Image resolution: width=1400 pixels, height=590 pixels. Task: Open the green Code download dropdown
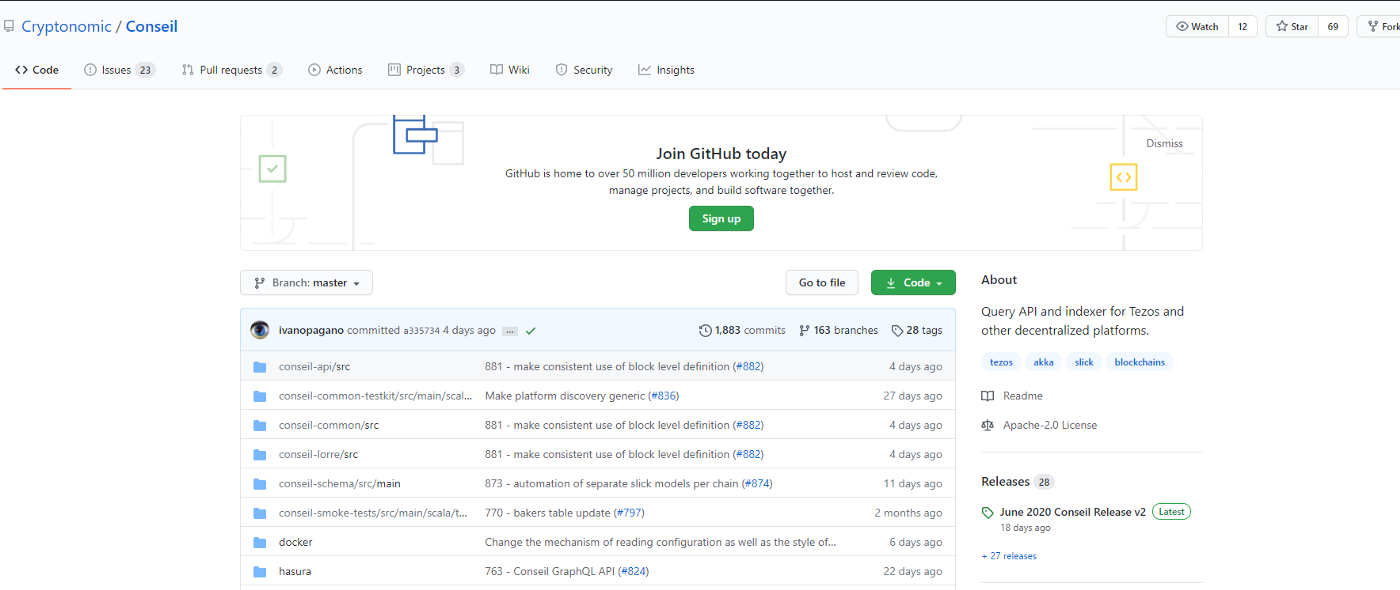click(x=913, y=283)
